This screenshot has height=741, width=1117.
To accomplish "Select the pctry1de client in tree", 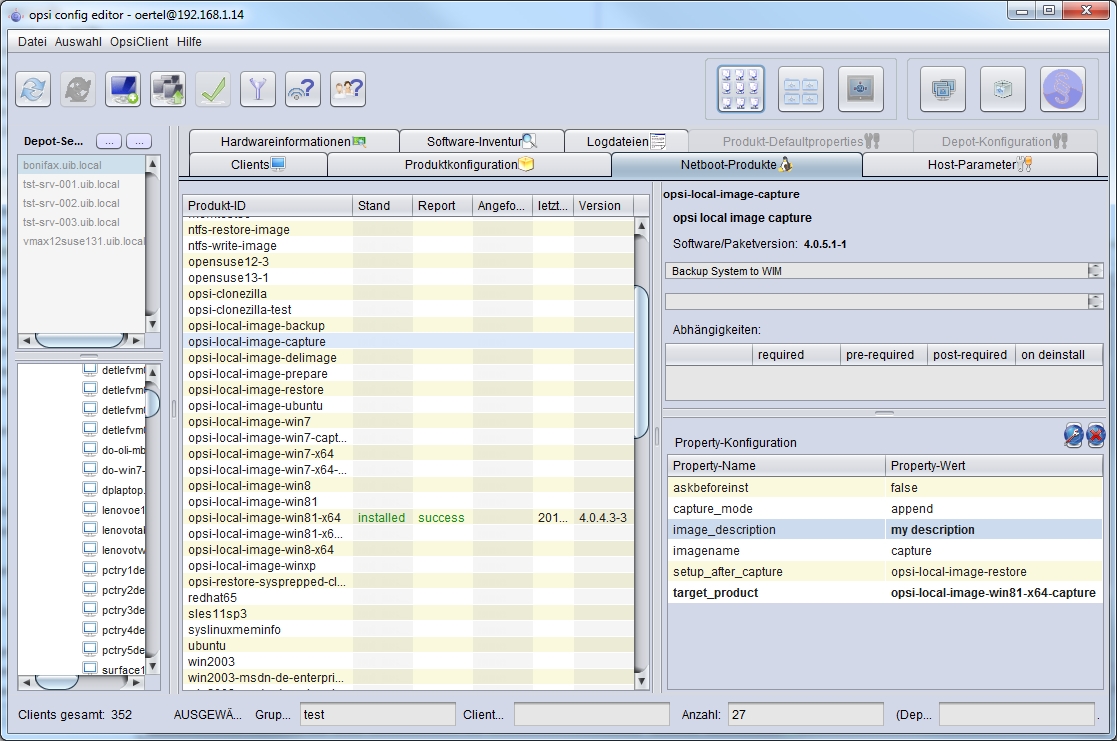I will point(114,570).
